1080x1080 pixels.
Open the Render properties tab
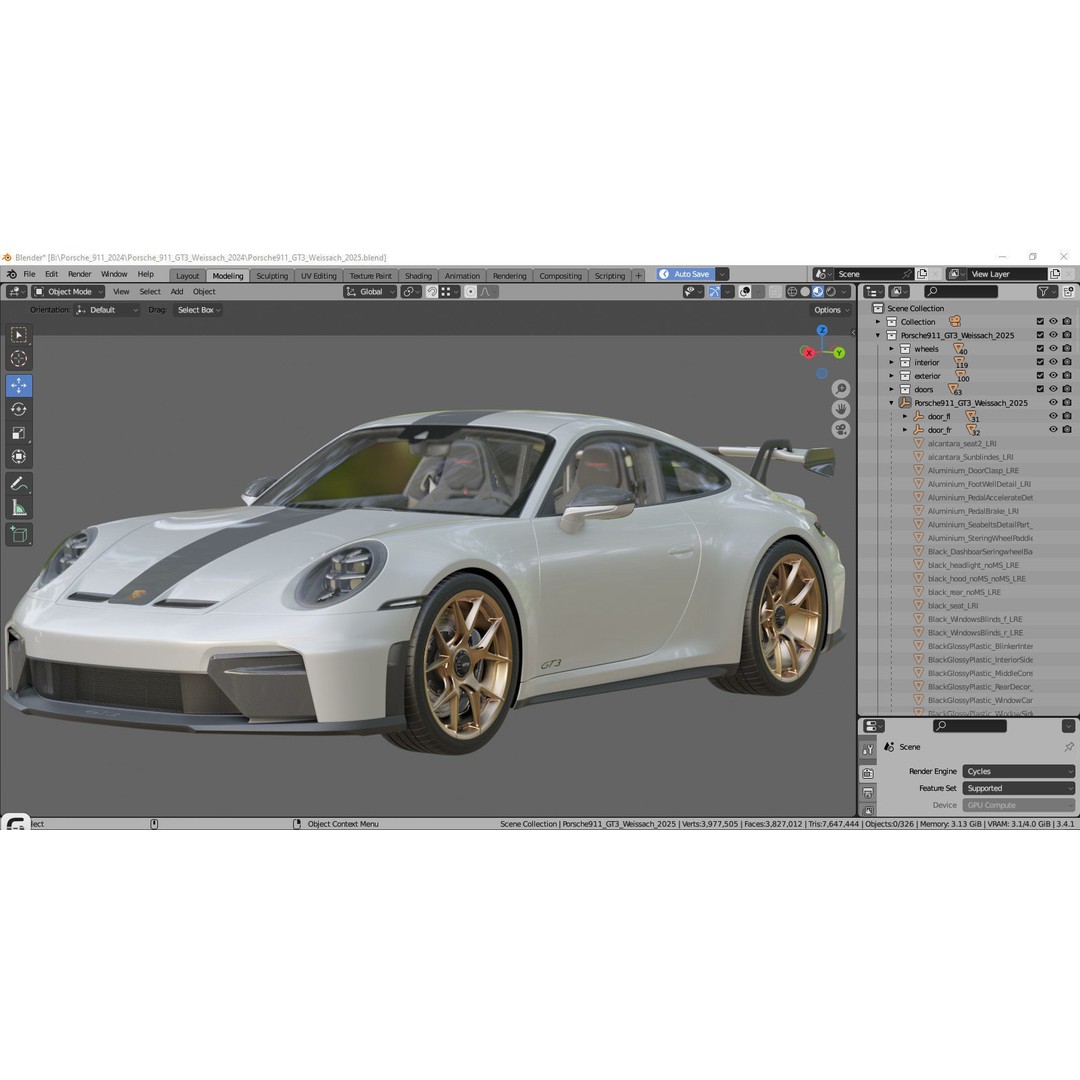click(868, 773)
